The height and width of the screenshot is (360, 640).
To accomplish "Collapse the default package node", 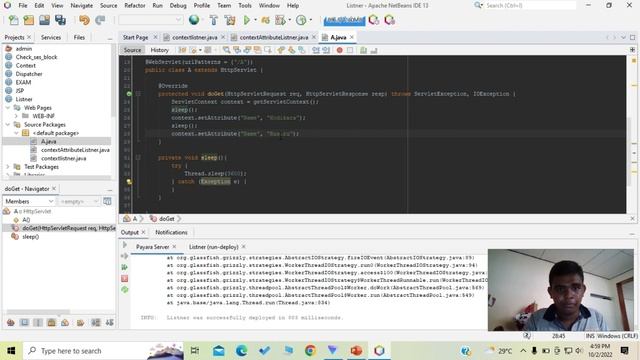I will click(x=16, y=133).
